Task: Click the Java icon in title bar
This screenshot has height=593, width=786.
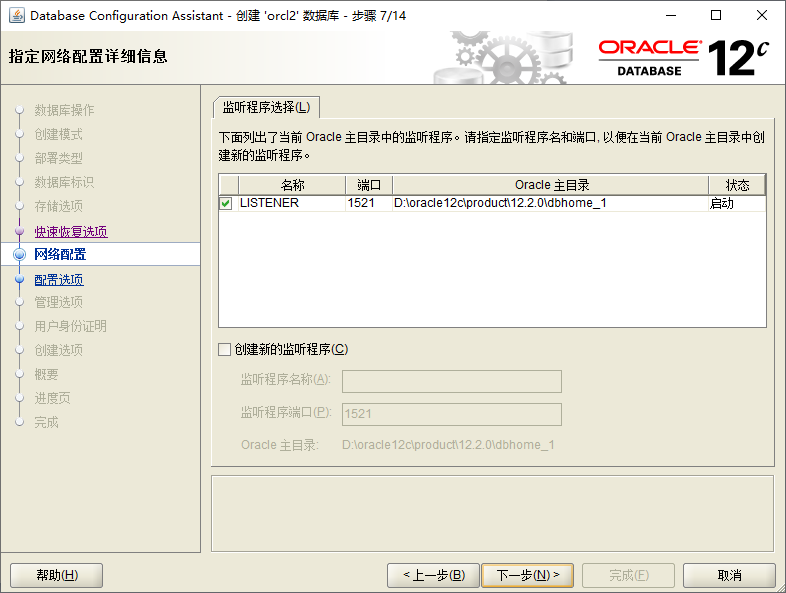Action: point(16,15)
